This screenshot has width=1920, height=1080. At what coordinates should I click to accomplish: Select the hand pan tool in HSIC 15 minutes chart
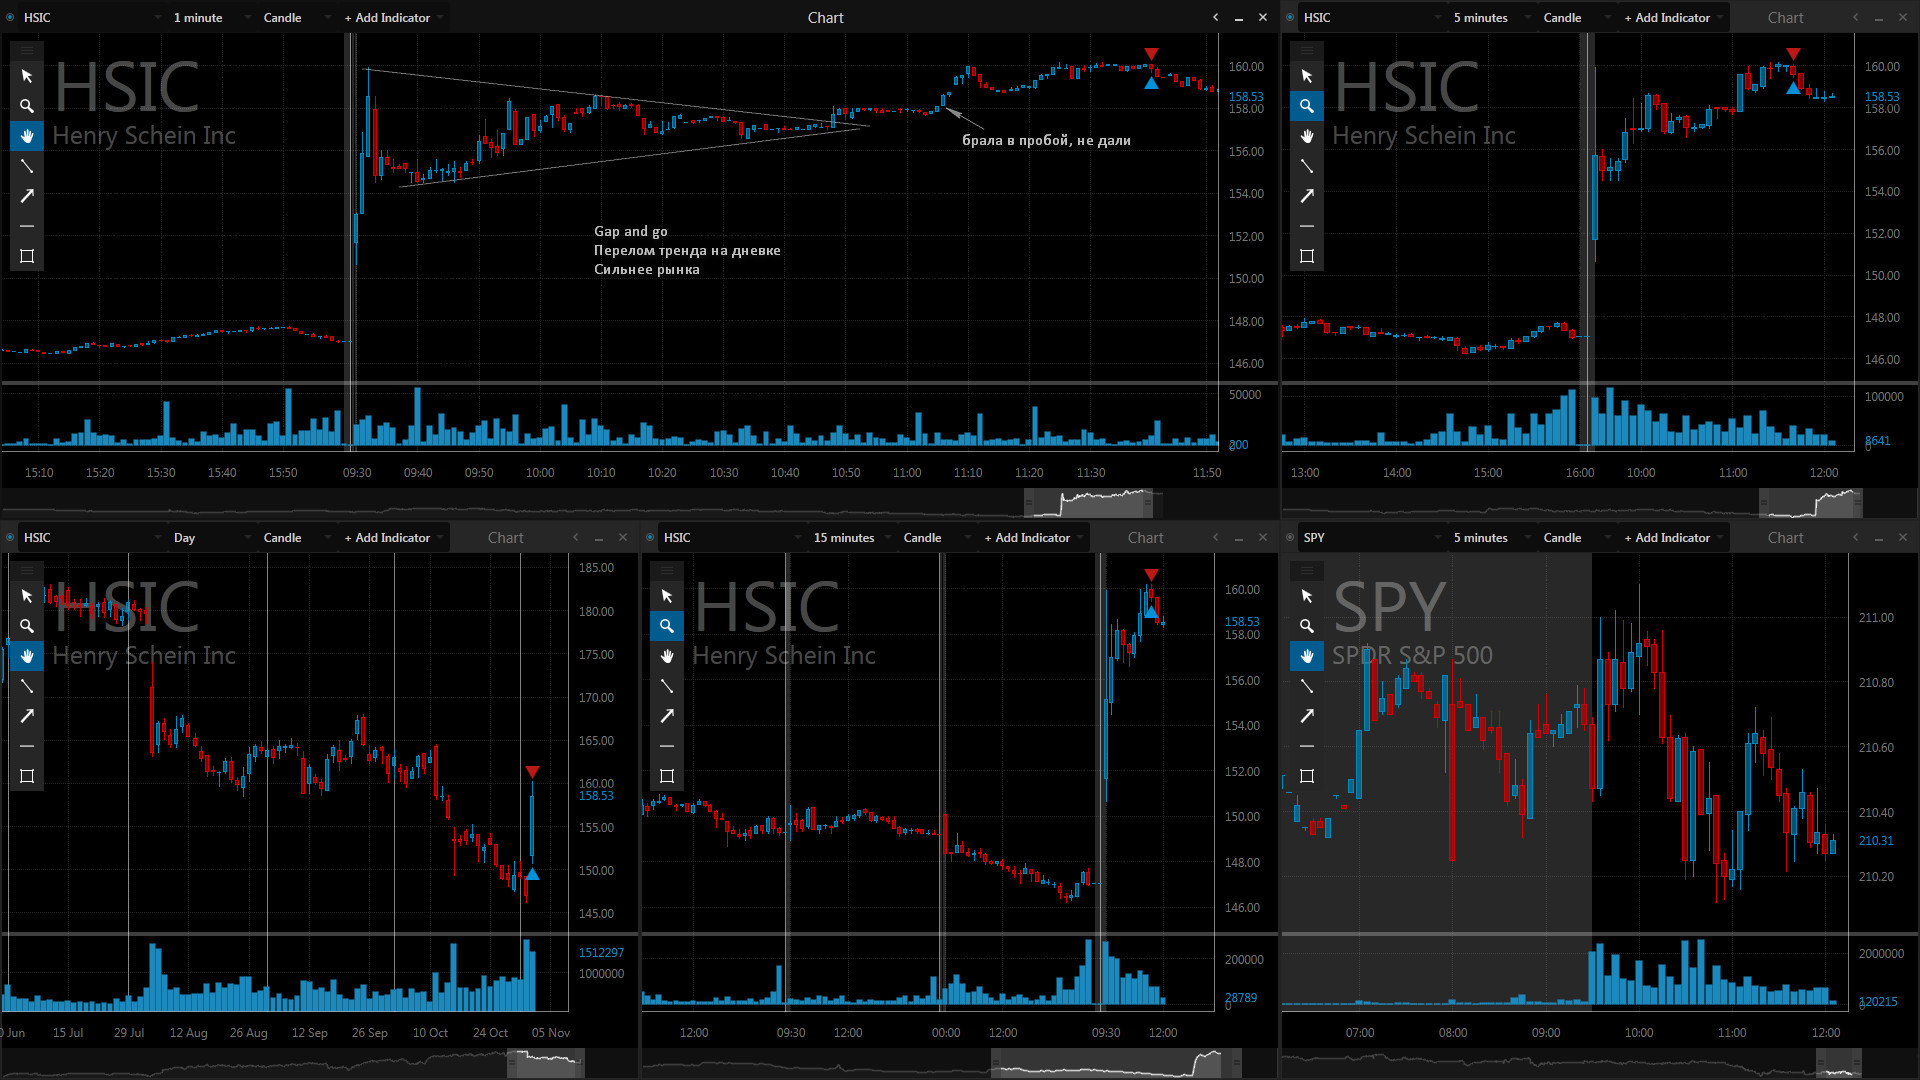tap(667, 656)
